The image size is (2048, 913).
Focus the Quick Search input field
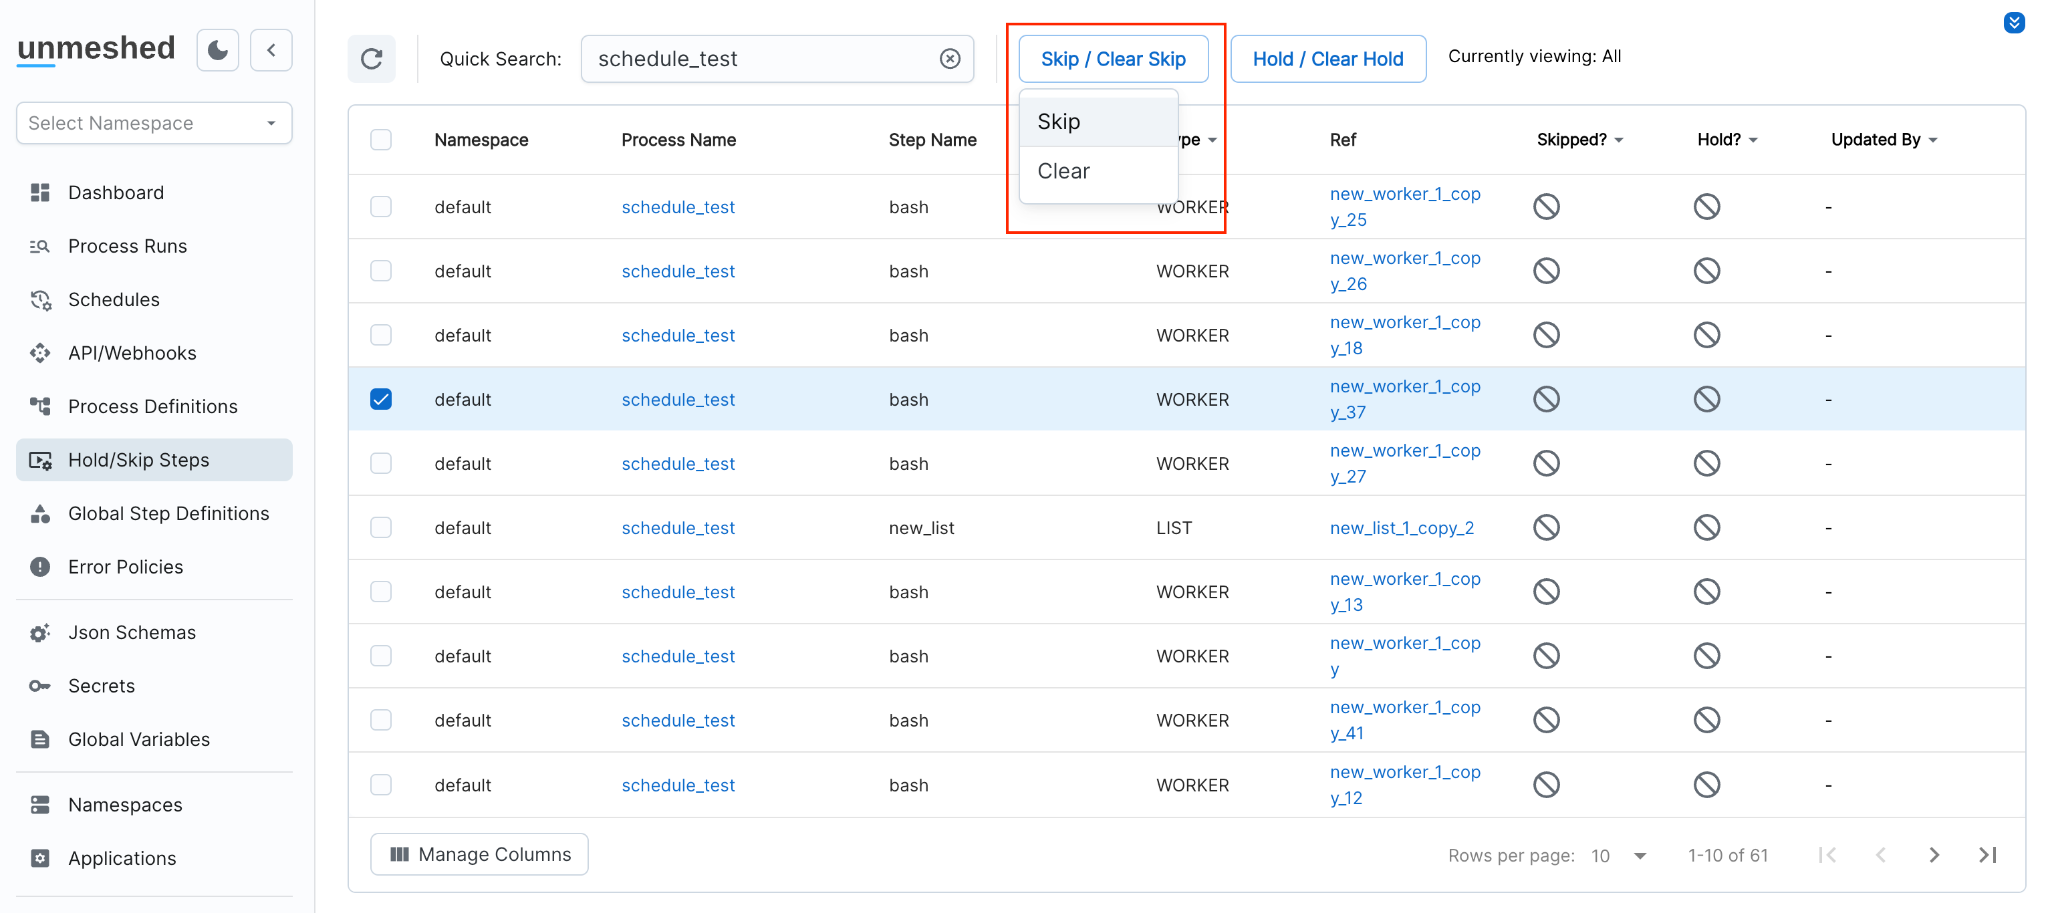(762, 59)
